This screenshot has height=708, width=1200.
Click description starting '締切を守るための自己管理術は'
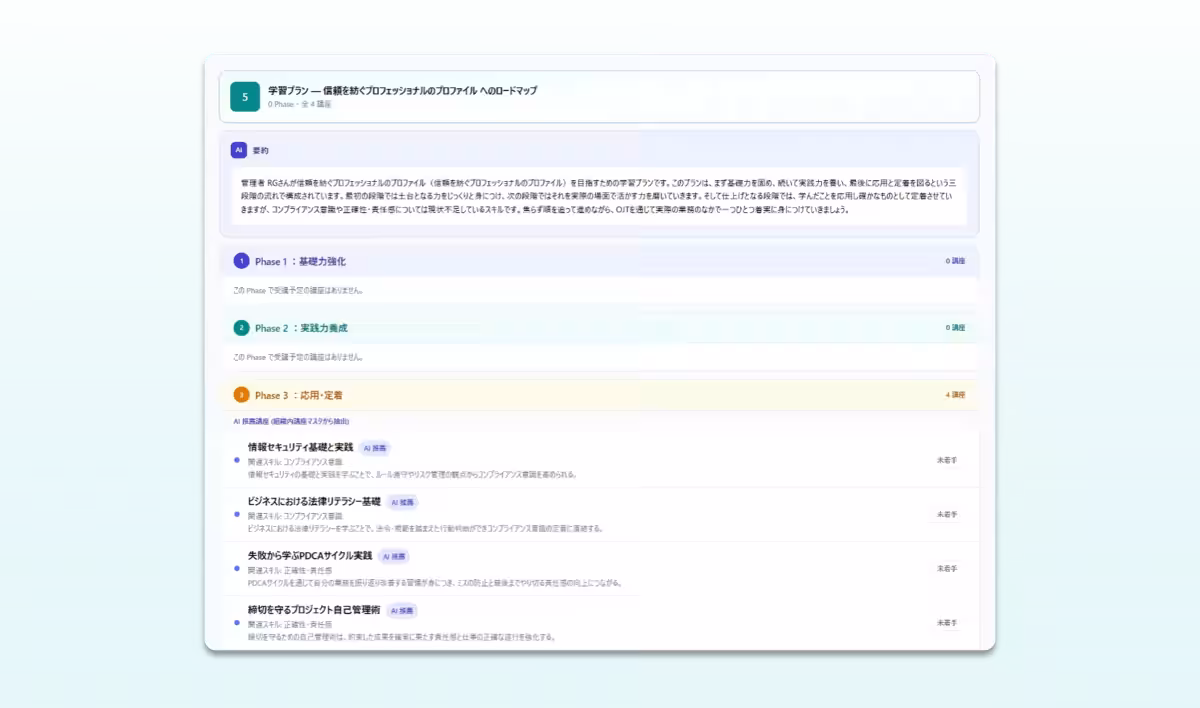coord(401,636)
